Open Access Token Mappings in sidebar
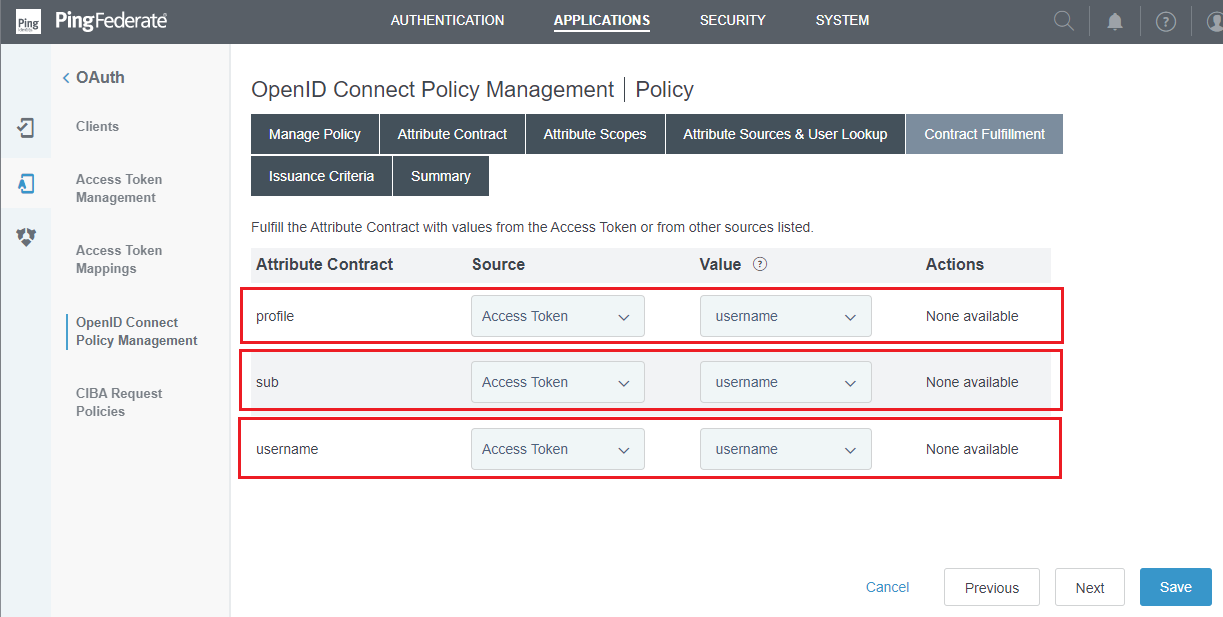The height and width of the screenshot is (617, 1223). pyautogui.click(x=119, y=259)
